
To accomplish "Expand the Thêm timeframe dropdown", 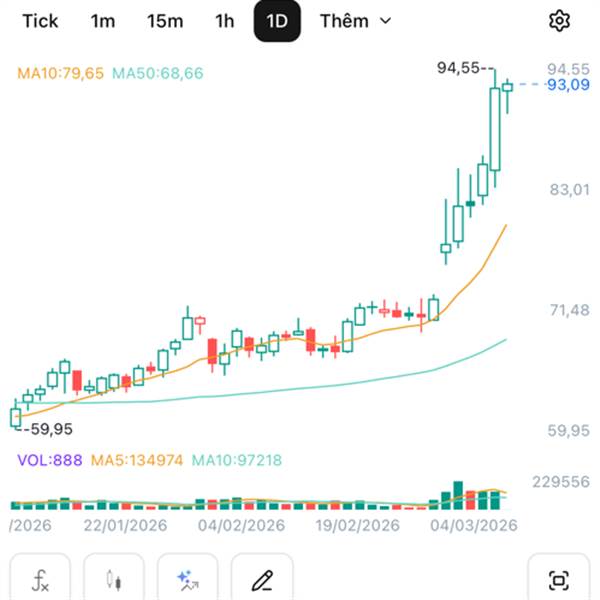I will pyautogui.click(x=355, y=21).
